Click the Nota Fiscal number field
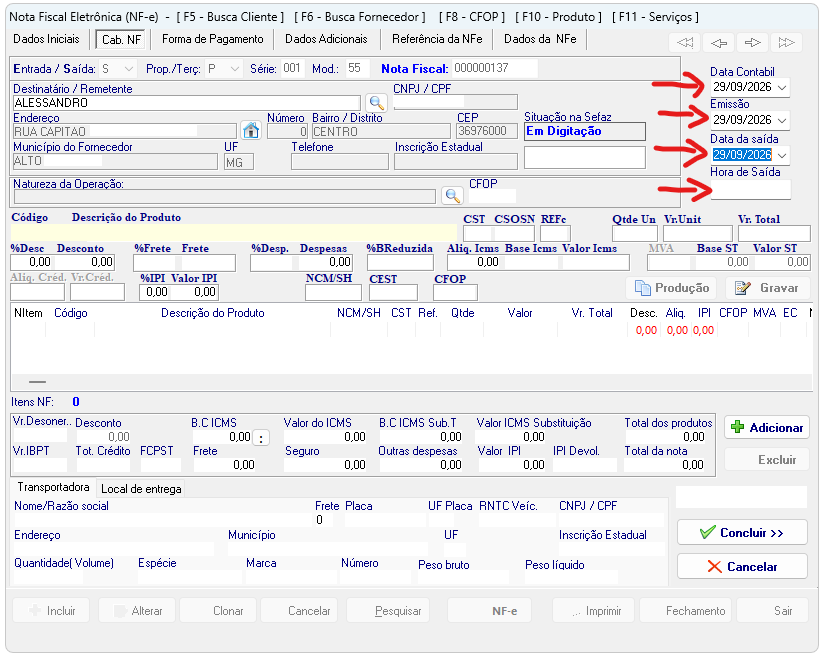The height and width of the screenshot is (654, 821). (x=495, y=69)
